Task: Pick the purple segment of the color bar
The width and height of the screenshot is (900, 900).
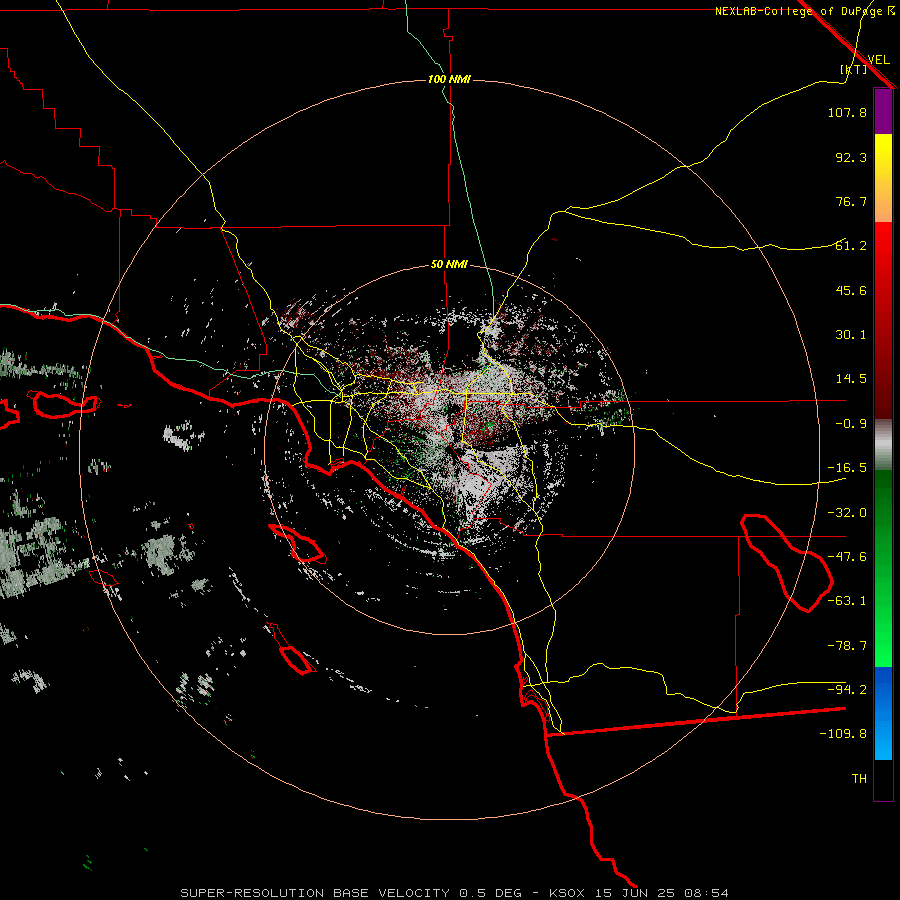Action: pyautogui.click(x=883, y=111)
